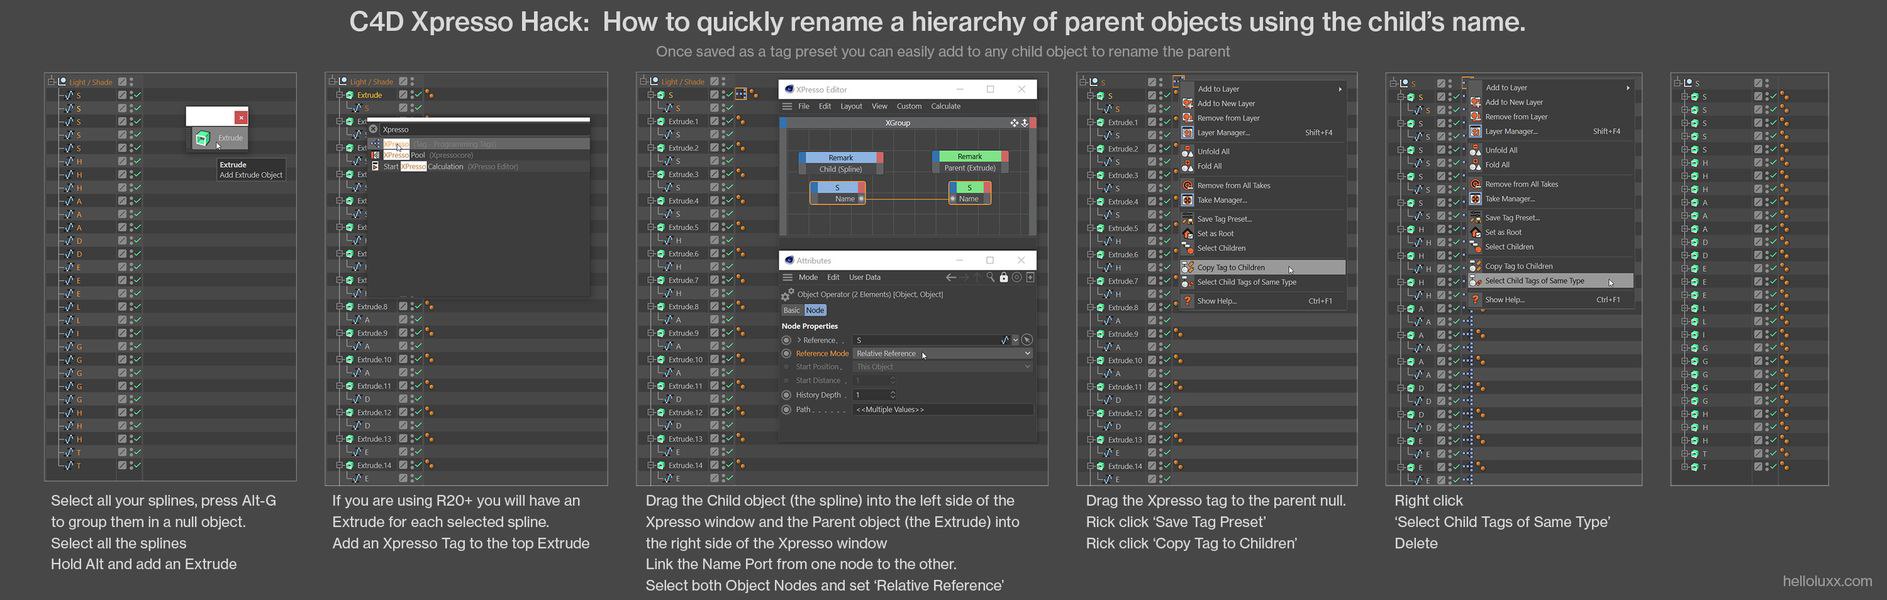
Task: Click the History Depth stepper arrows
Action: (893, 395)
